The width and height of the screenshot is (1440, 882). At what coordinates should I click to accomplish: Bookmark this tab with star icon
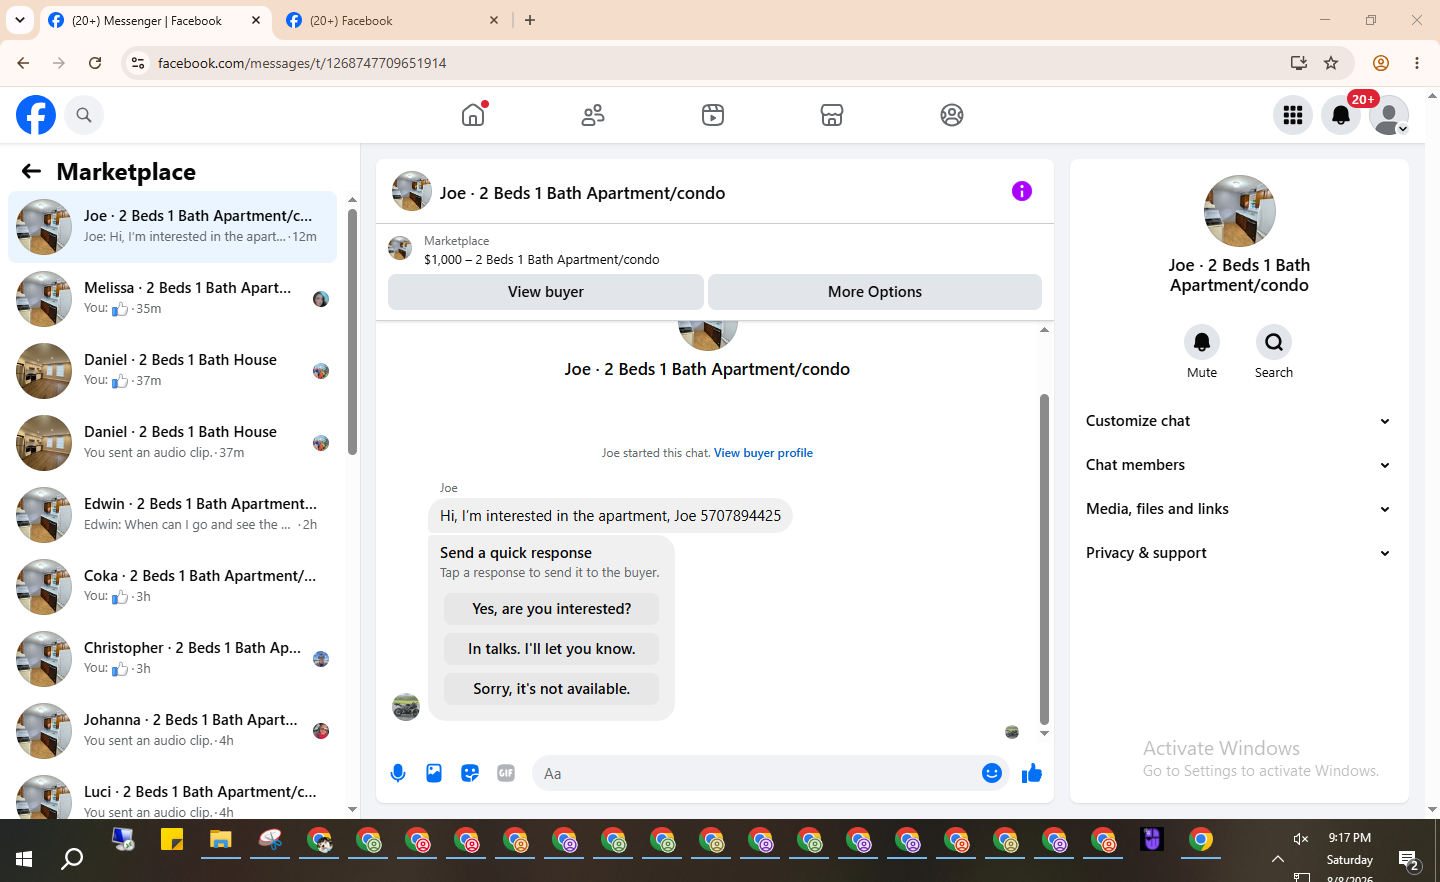point(1331,63)
